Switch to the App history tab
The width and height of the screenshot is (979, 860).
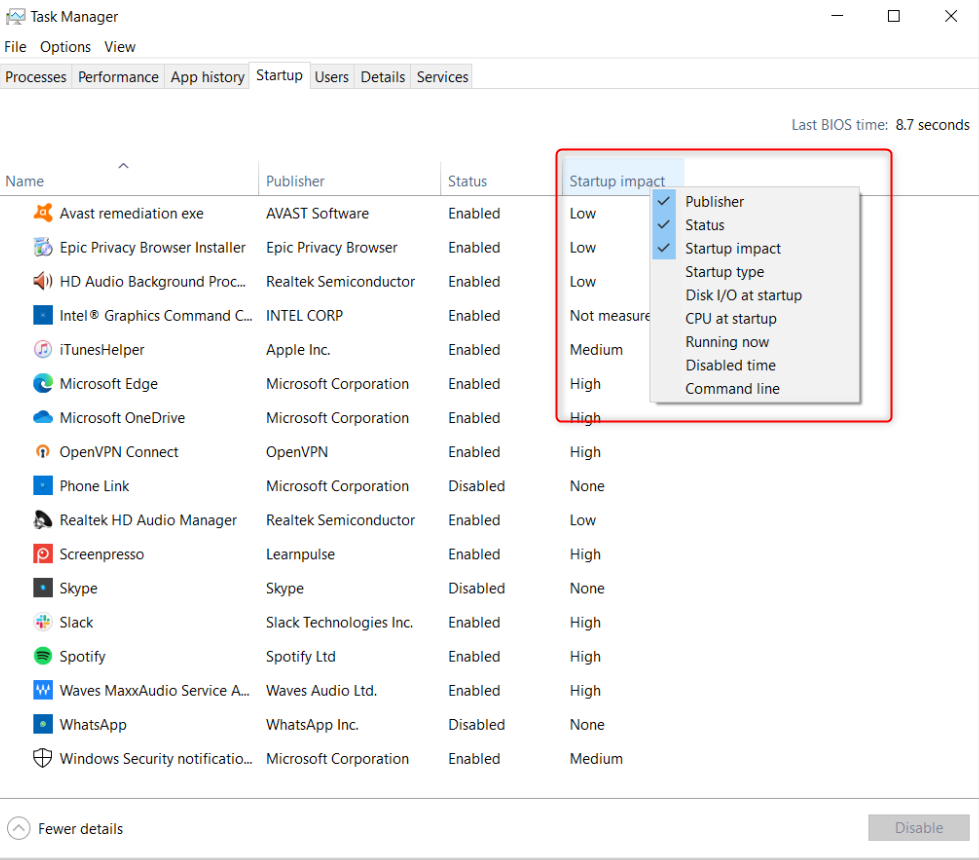[207, 77]
